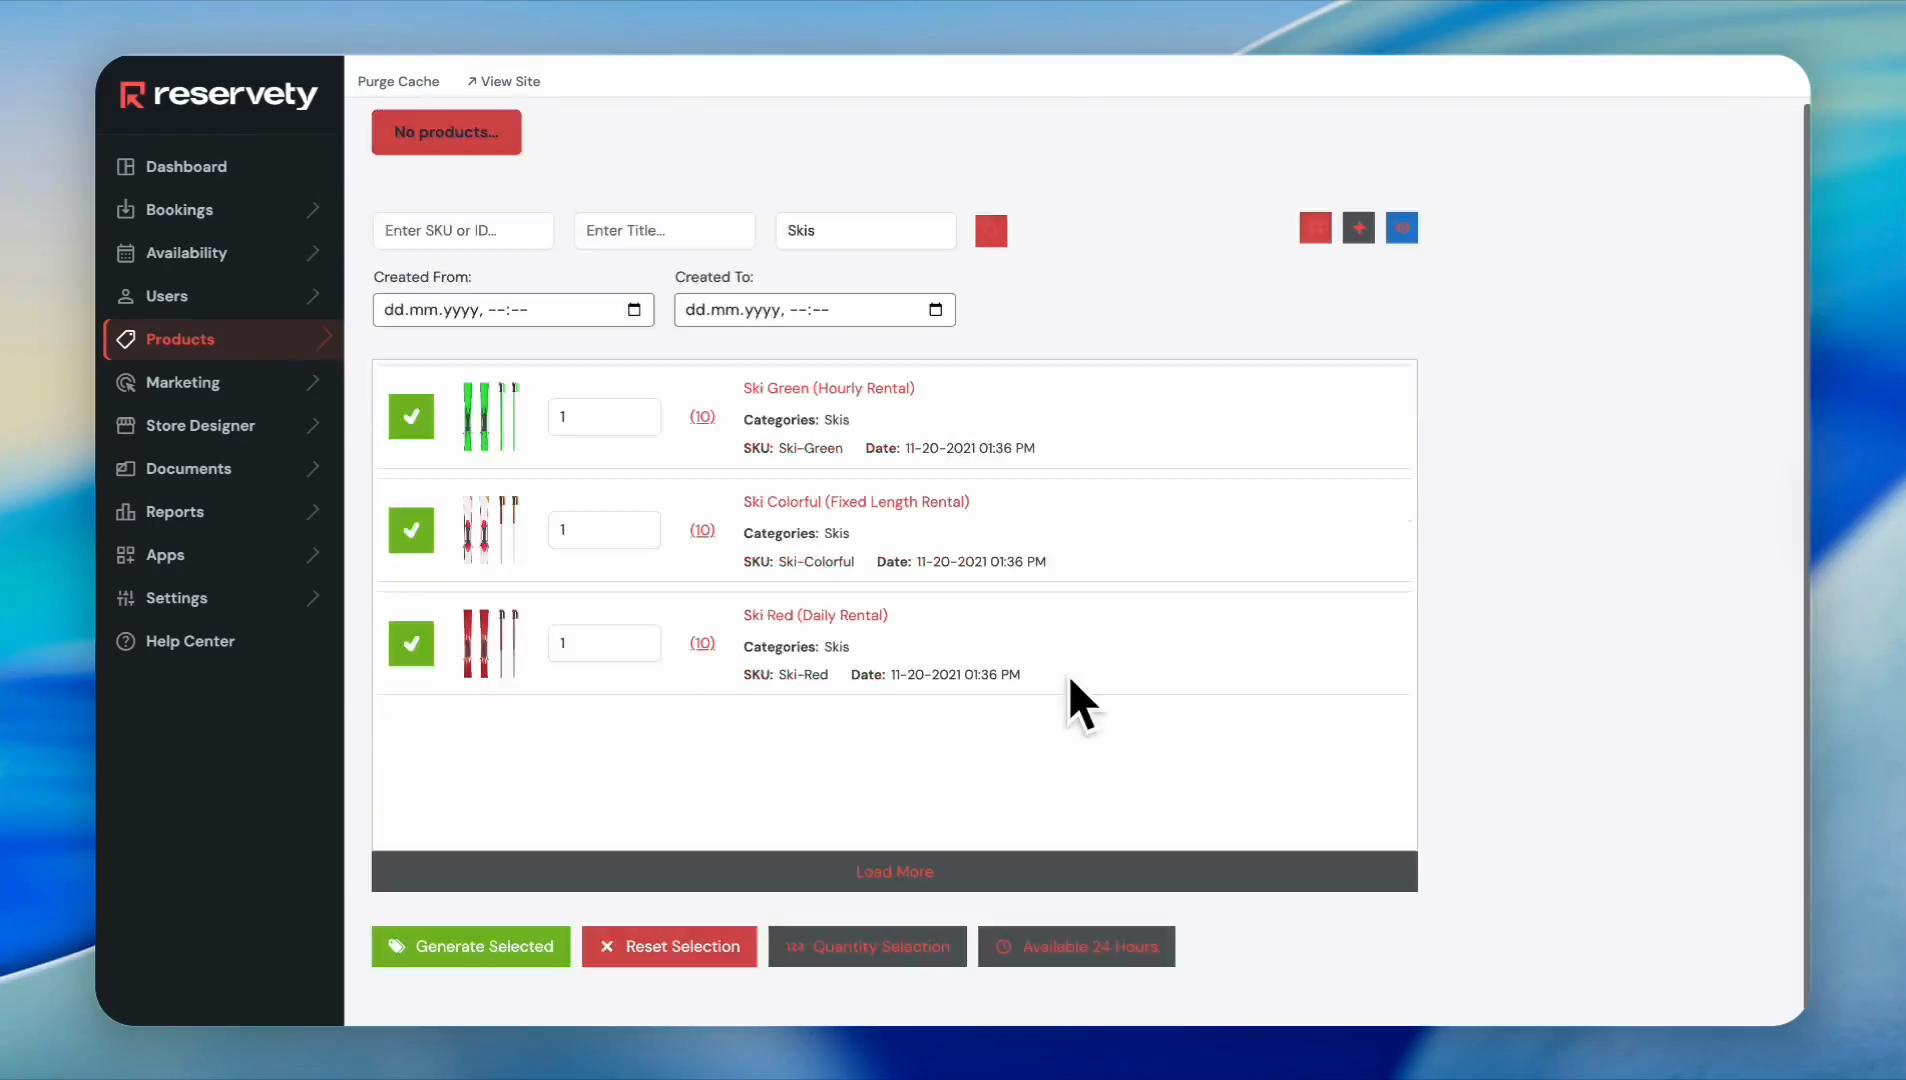
Task: Click the Dashboard icon in the sidebar
Action: [x=126, y=167]
